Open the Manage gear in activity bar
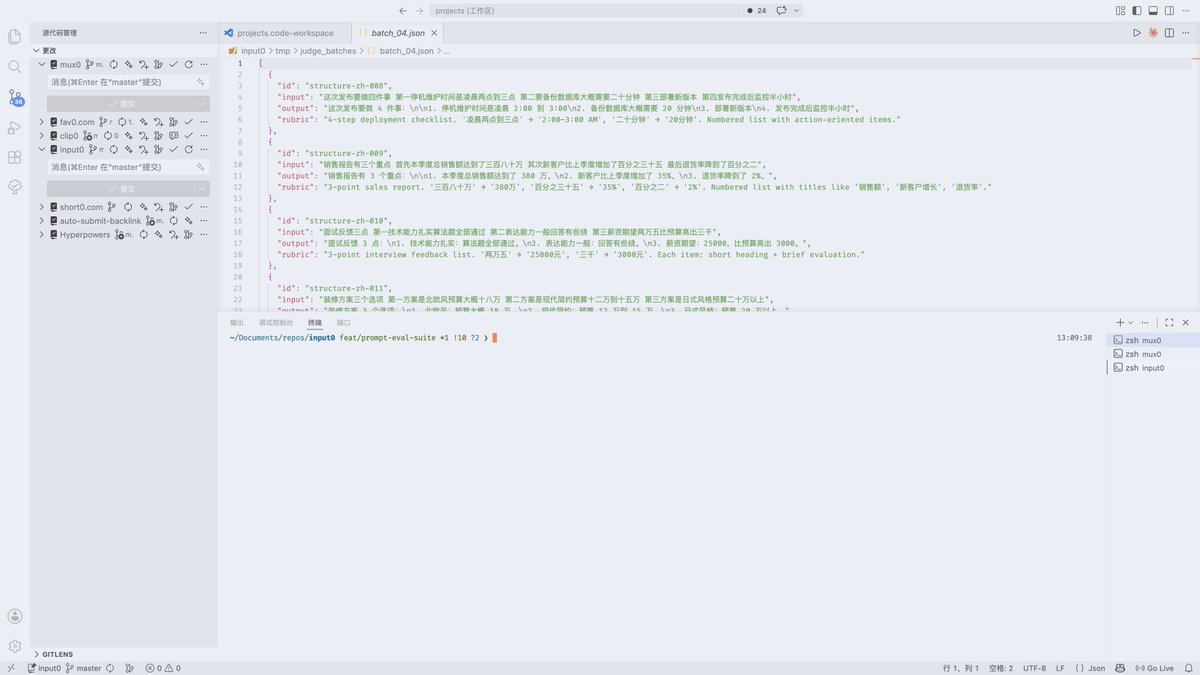The image size is (1200, 675). click(15, 647)
